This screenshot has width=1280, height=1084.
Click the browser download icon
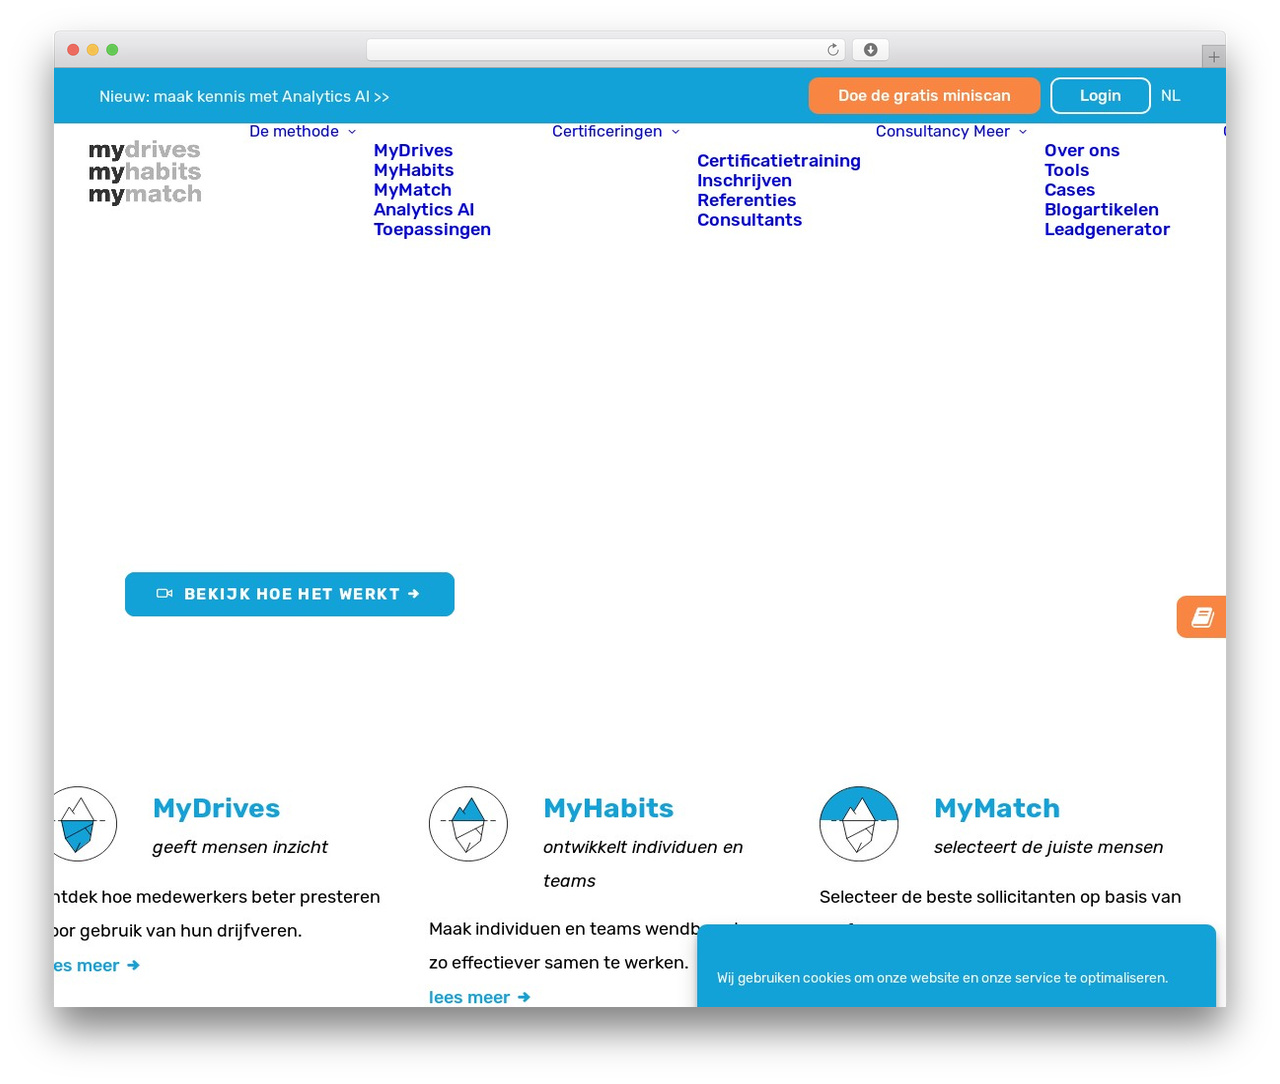[x=871, y=50]
